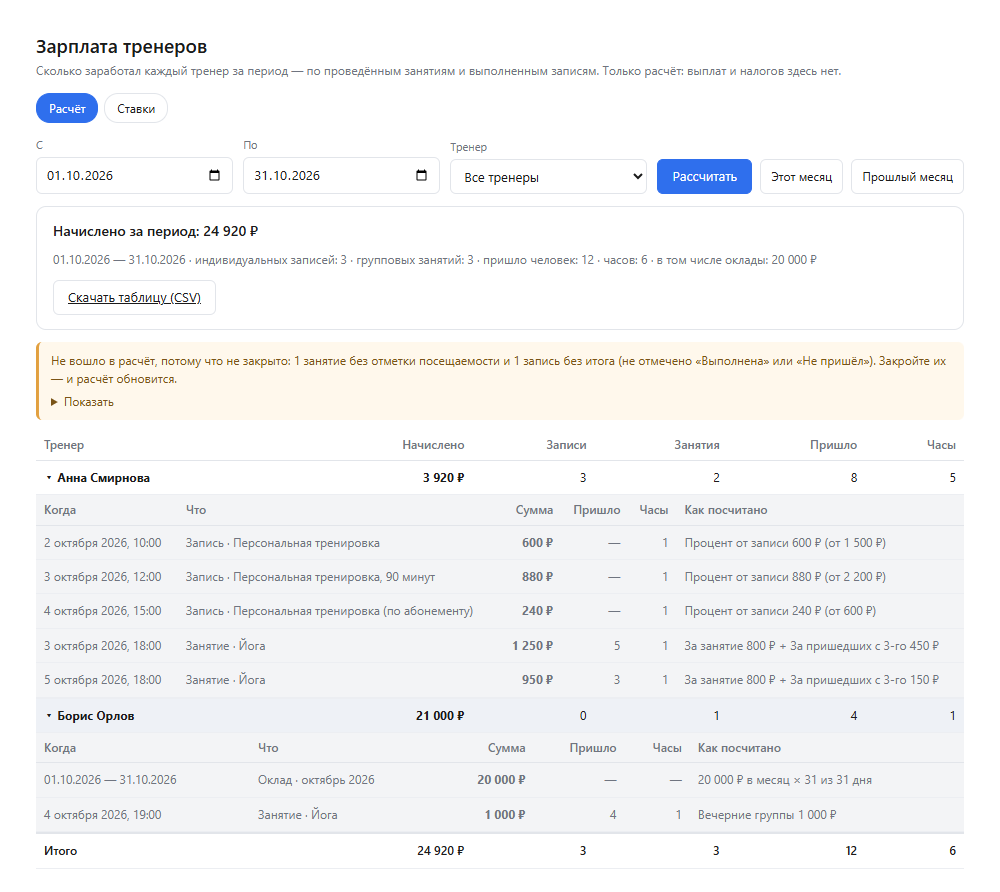Click the Итого total 24 920 ₽
The width and height of the screenshot is (1000, 892).
tap(441, 851)
